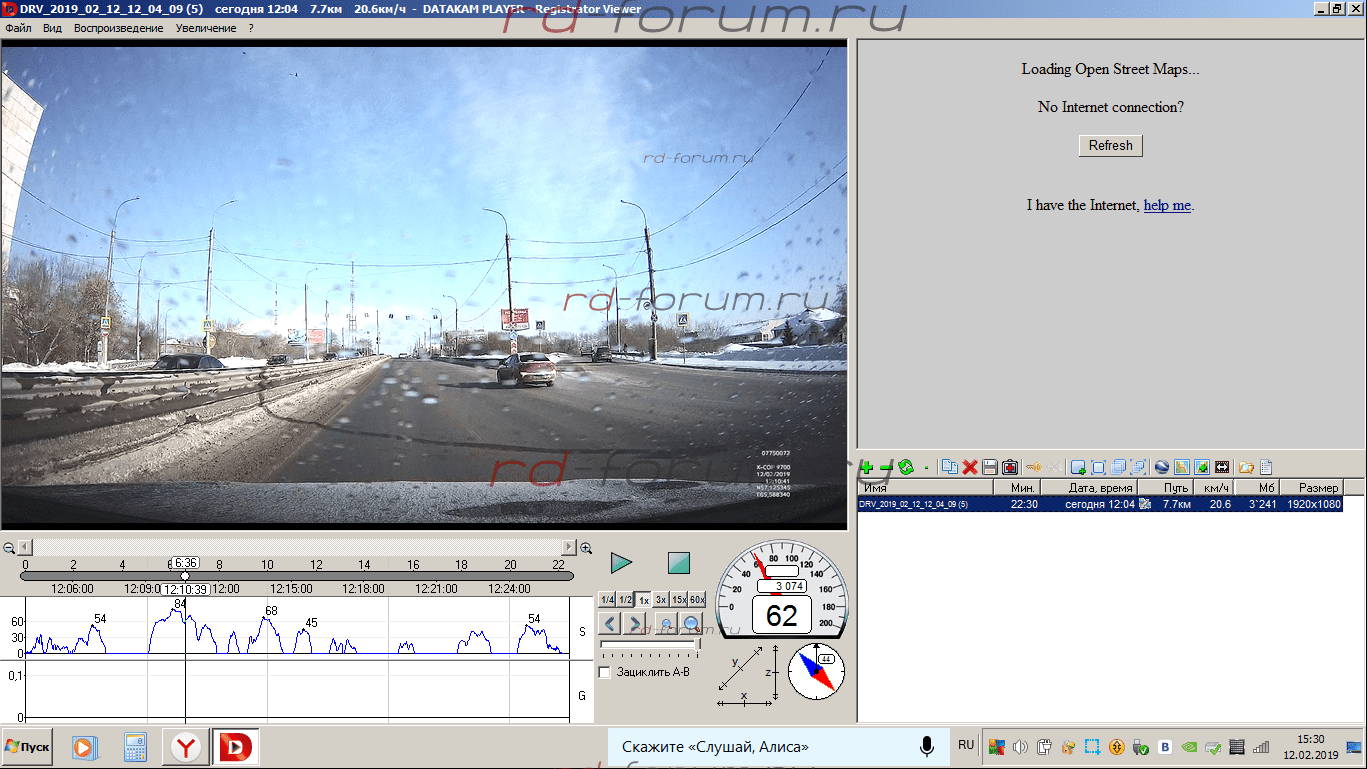Open the Воспроизведение menu

click(118, 28)
